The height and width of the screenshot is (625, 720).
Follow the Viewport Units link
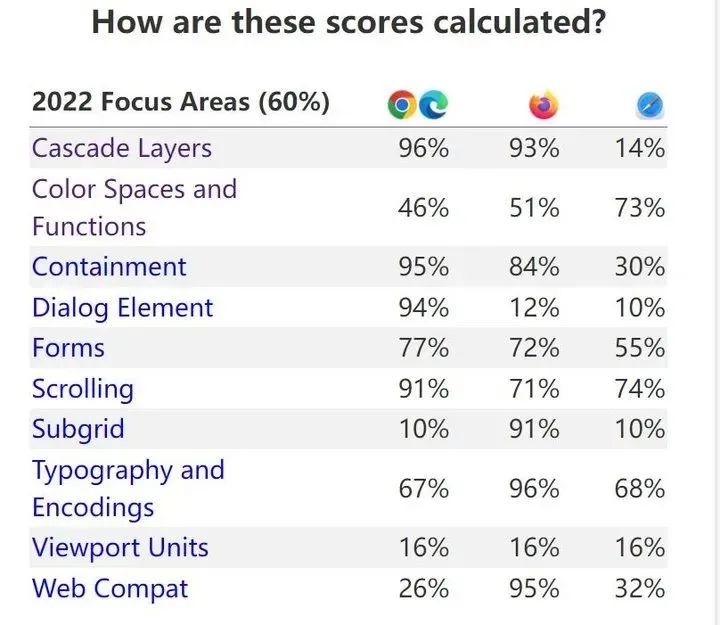120,548
